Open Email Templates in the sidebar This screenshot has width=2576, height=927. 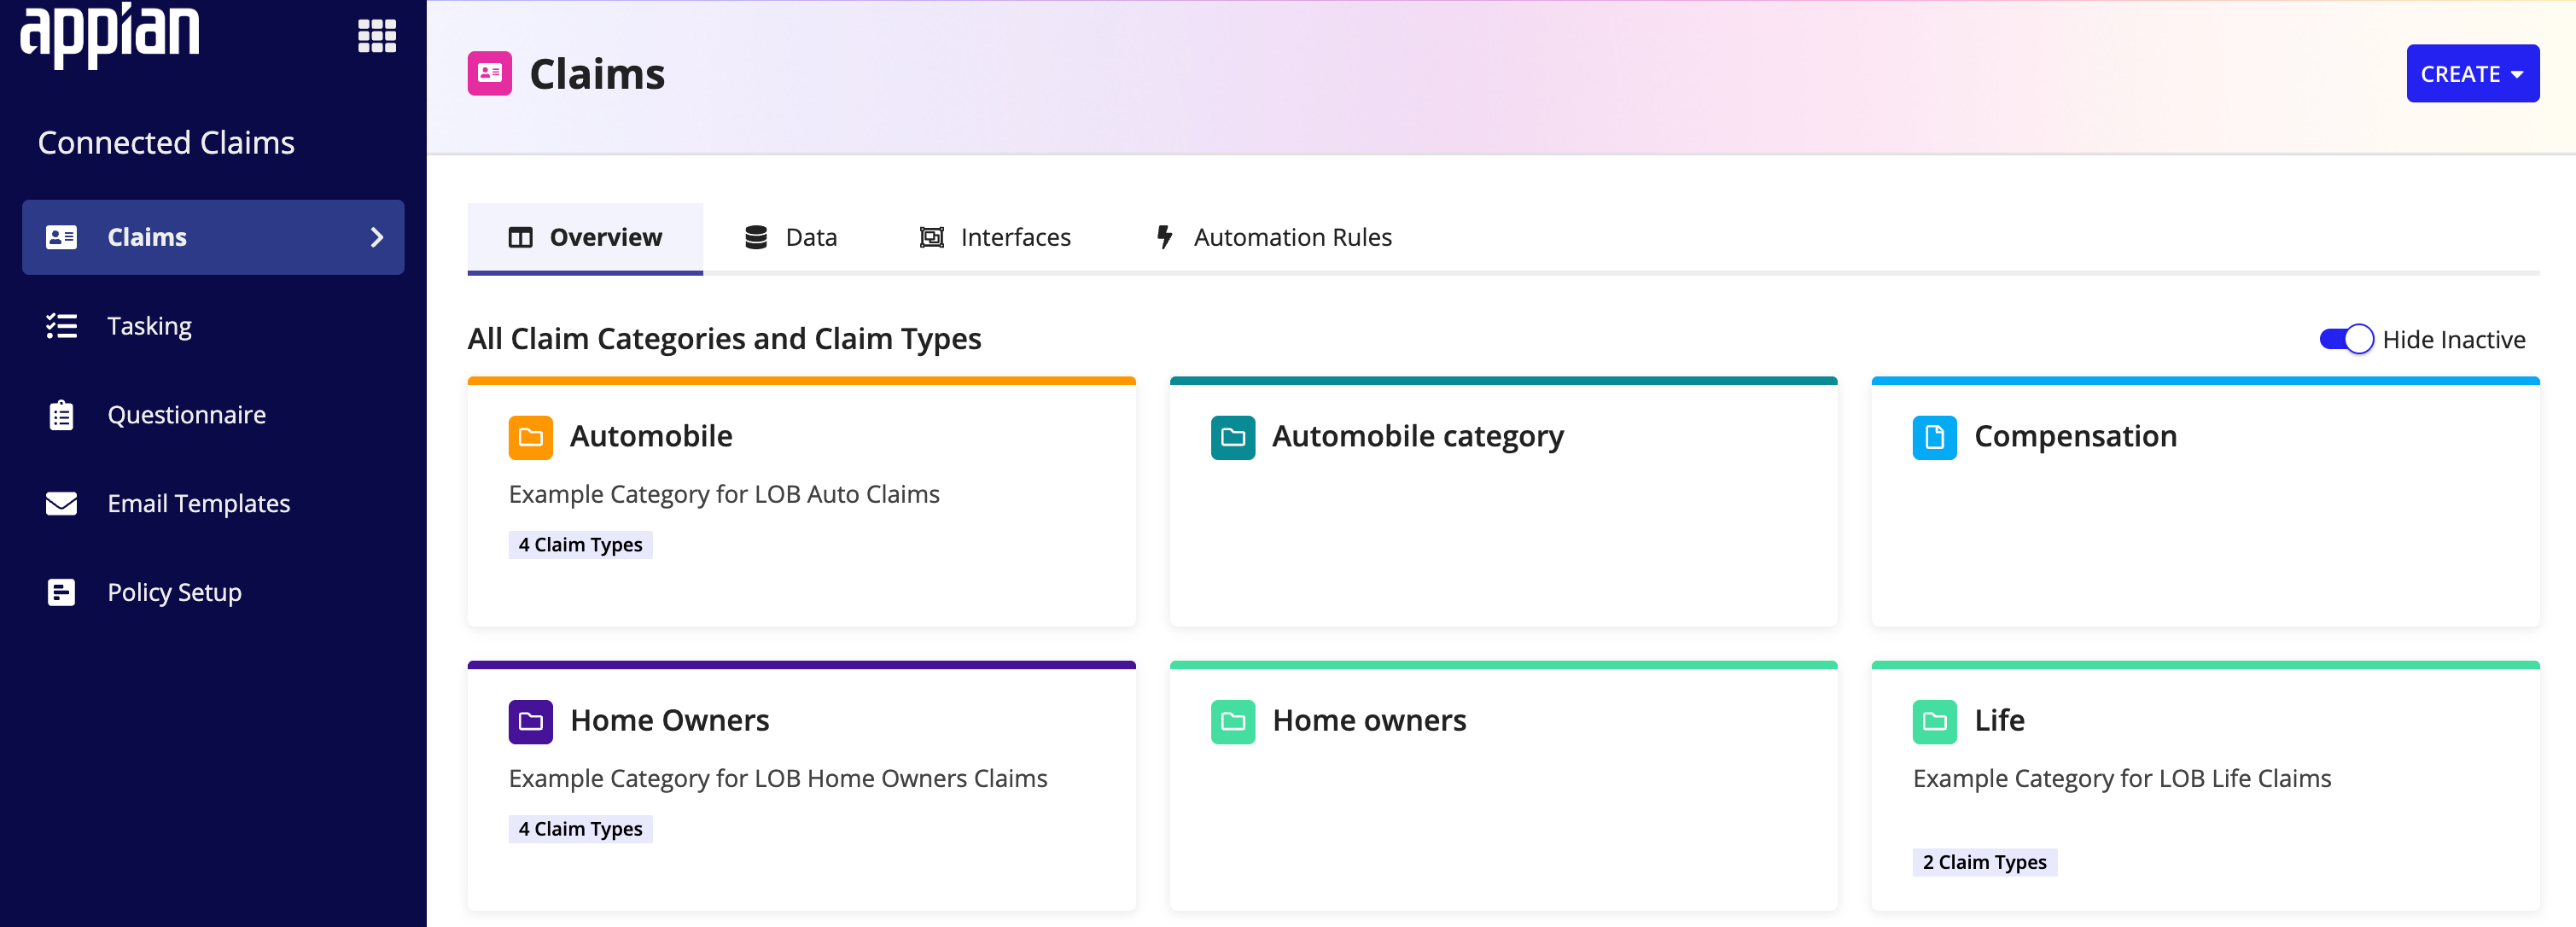213,503
